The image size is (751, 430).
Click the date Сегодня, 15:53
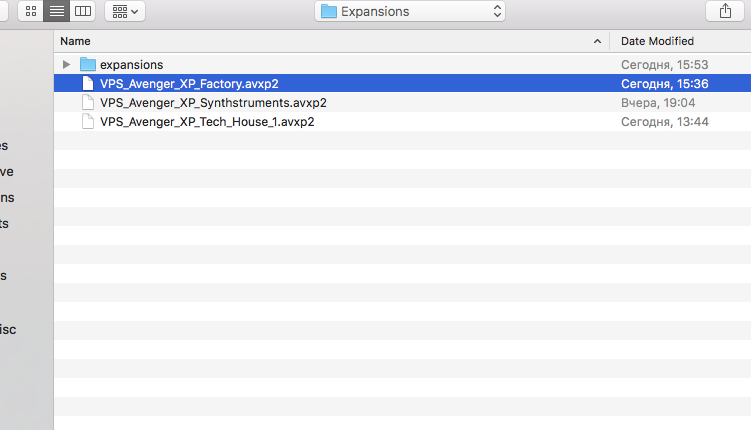[x=664, y=65]
